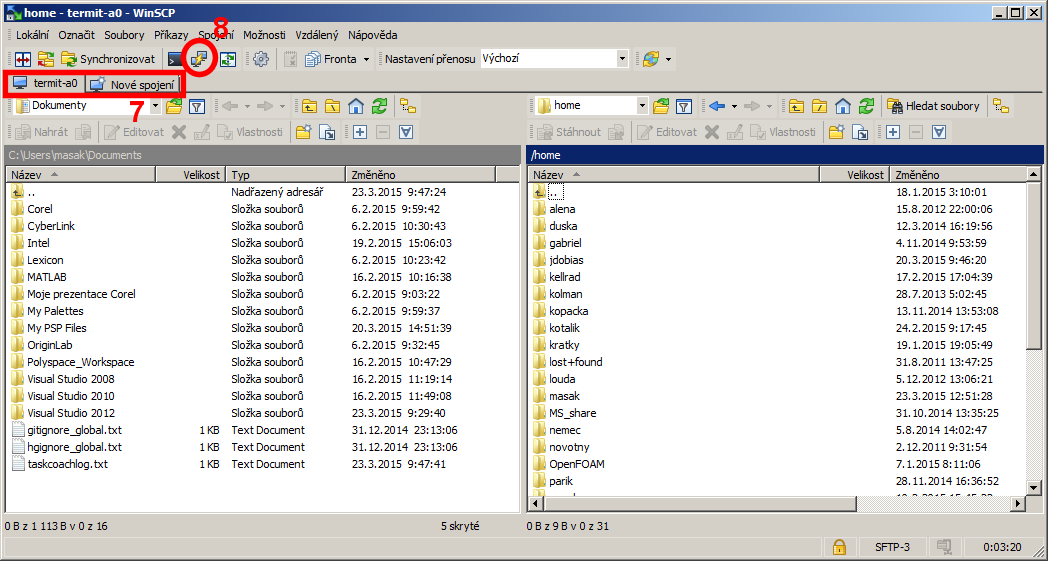
Task: Toggle the remote directory tree icon
Action: pyautogui.click(x=1001, y=106)
